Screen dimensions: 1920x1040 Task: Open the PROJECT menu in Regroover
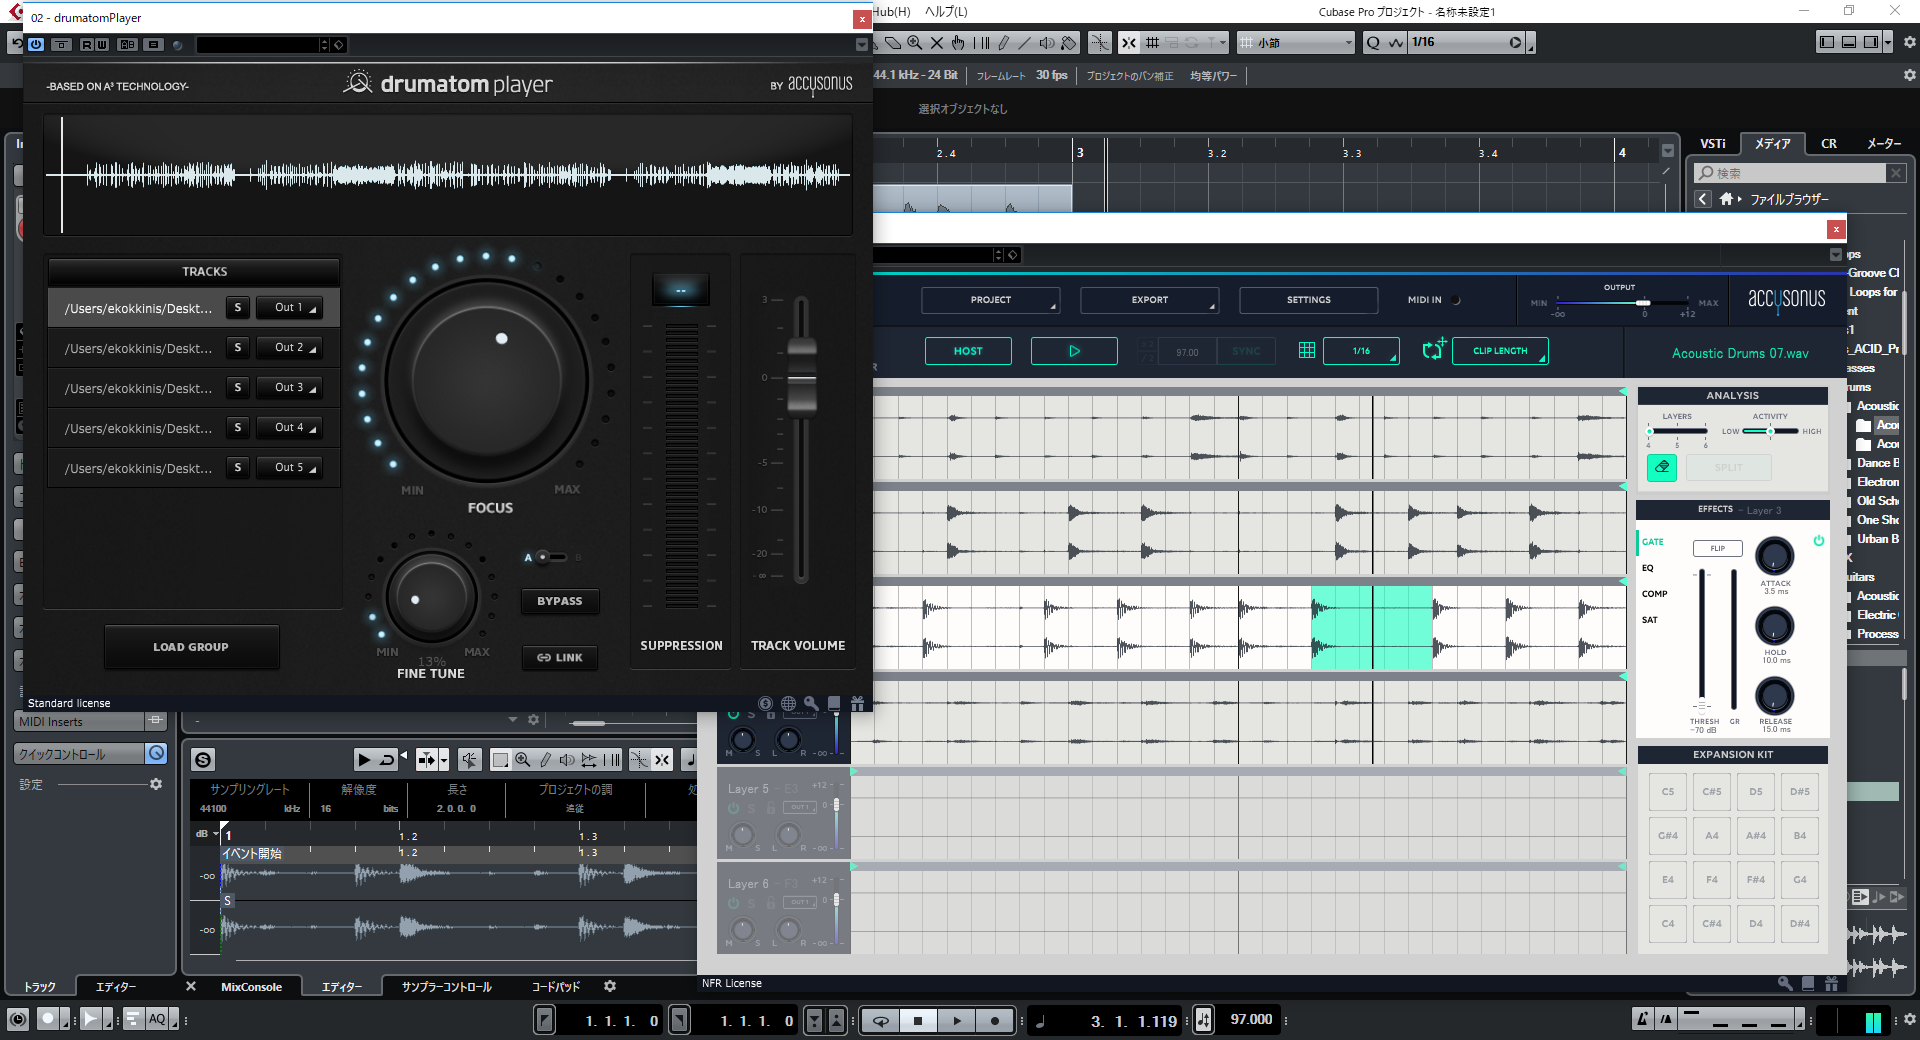tap(990, 300)
